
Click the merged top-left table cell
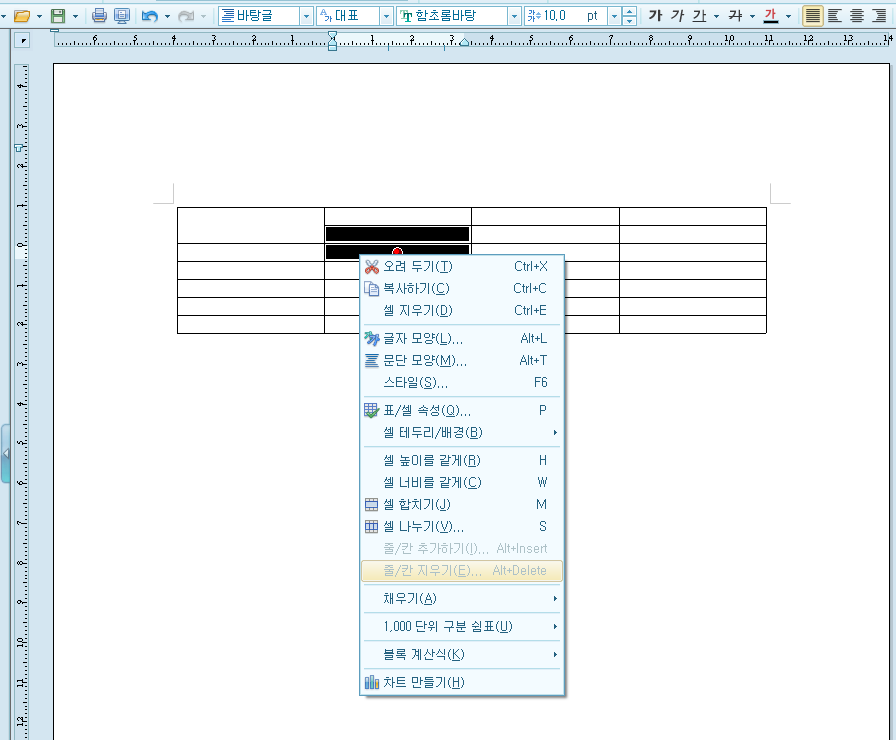tap(251, 226)
